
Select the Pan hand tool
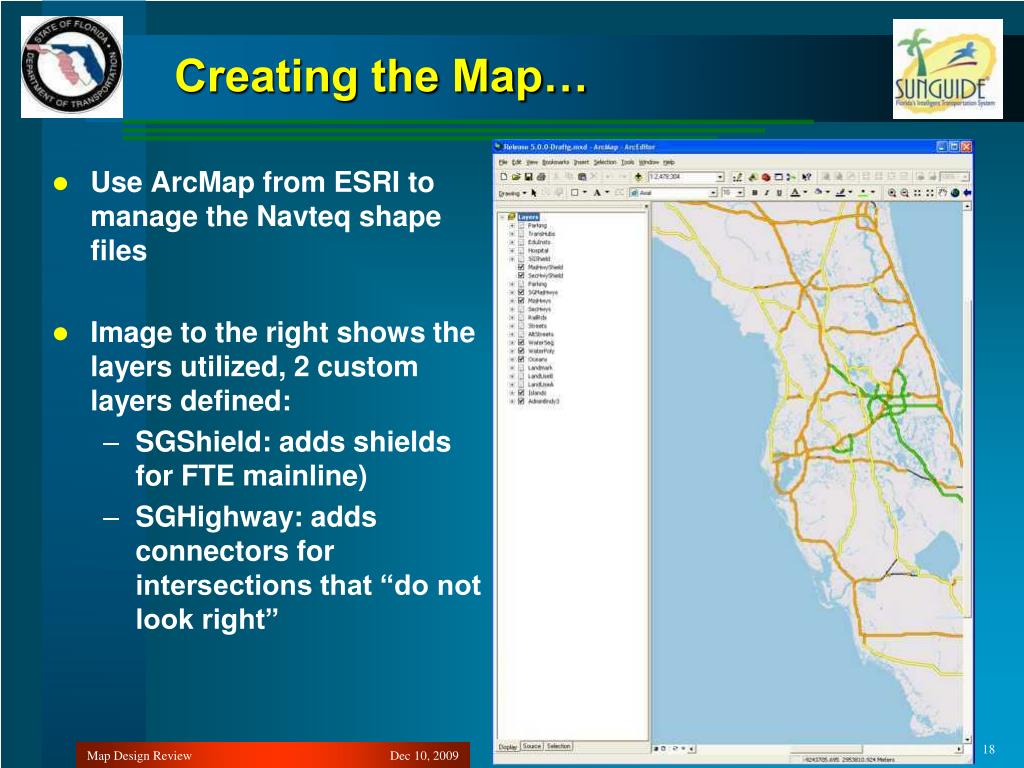[943, 193]
